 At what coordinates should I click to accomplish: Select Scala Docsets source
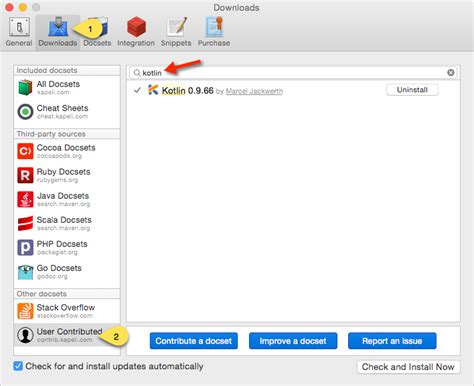click(67, 223)
